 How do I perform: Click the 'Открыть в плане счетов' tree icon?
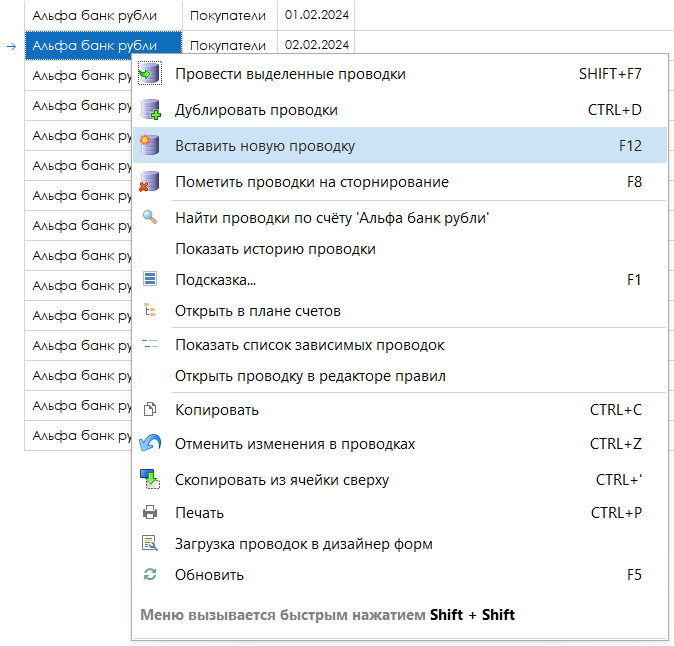(x=150, y=311)
